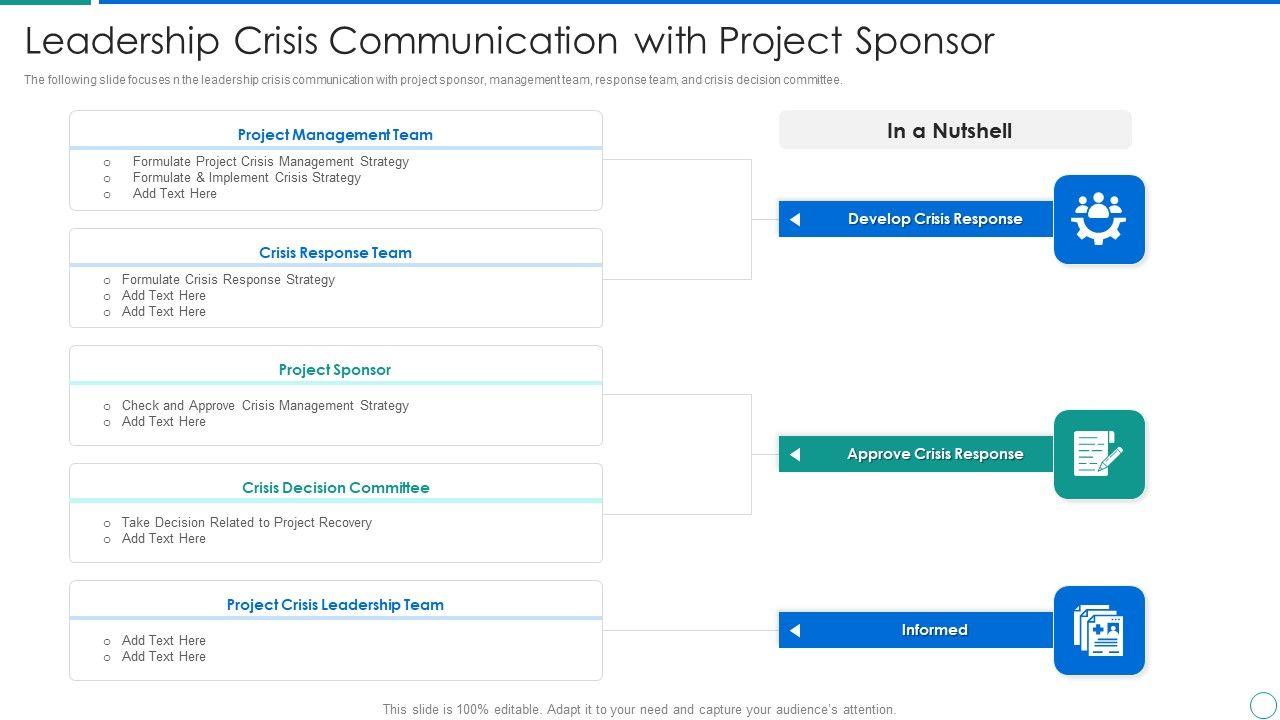Click the document with pencil icon
This screenshot has width=1280, height=720.
point(1098,454)
